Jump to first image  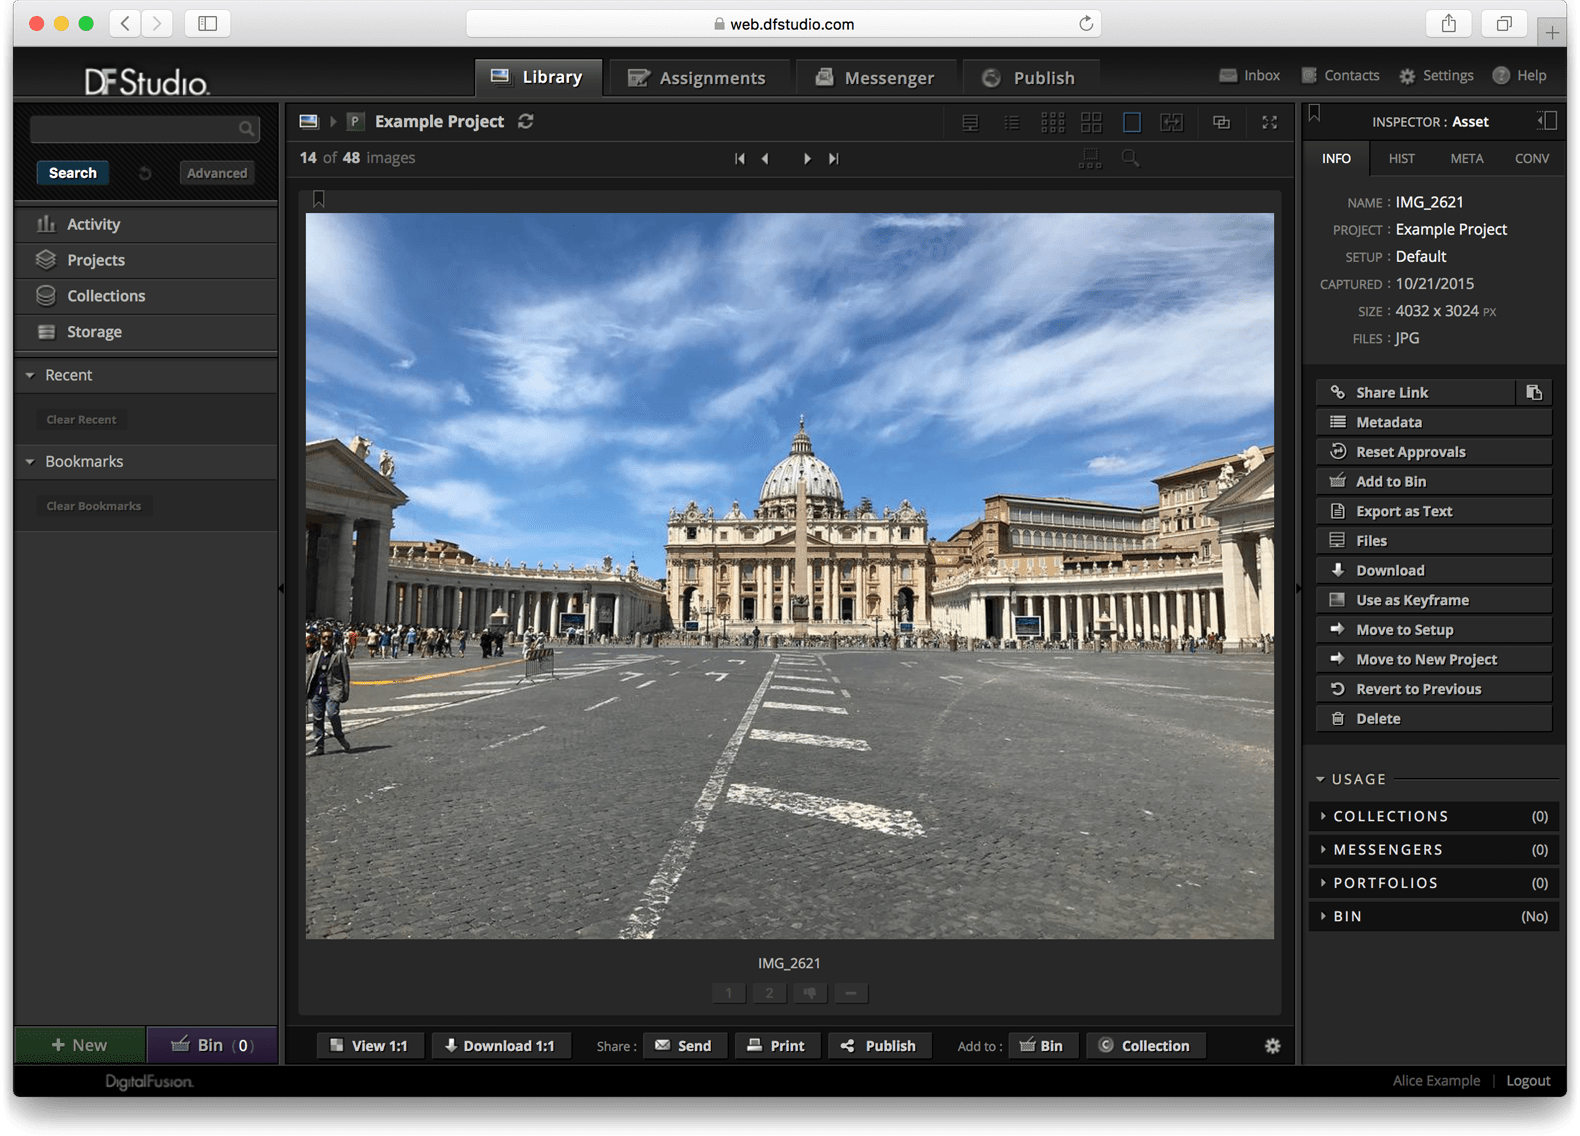click(x=740, y=158)
